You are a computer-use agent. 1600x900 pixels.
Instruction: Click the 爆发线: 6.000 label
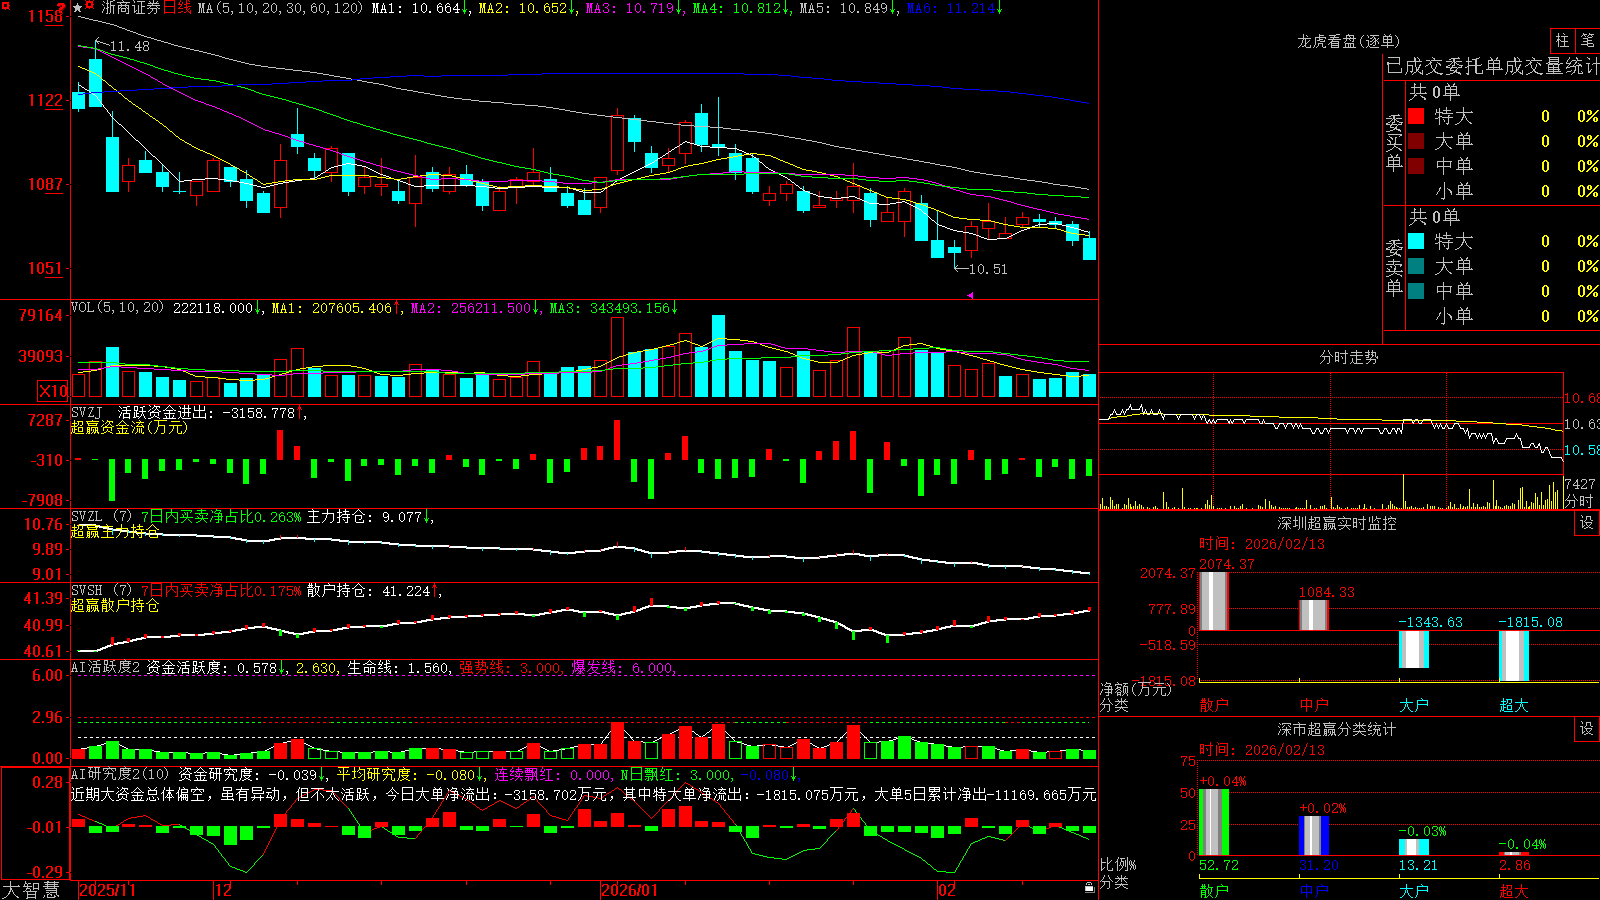[623, 667]
